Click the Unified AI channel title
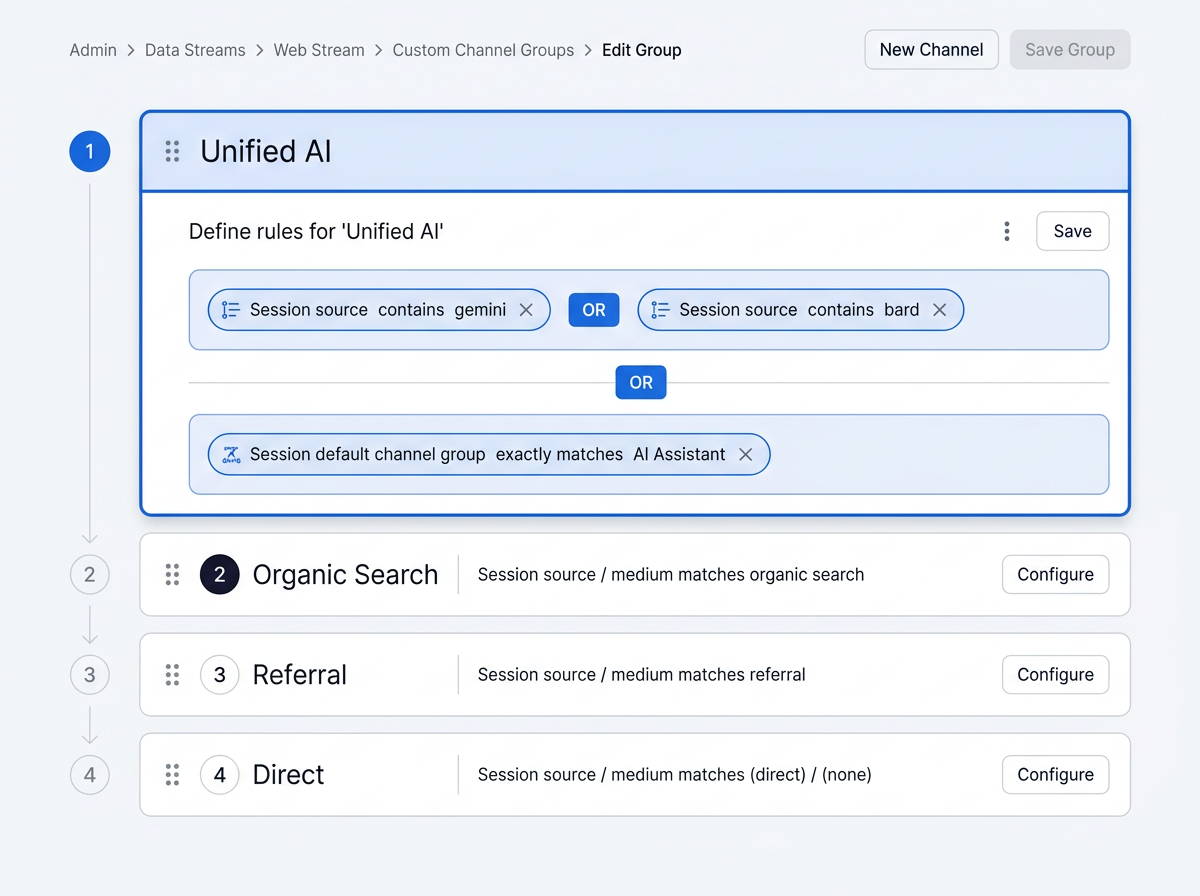The height and width of the screenshot is (896, 1200). 265,151
